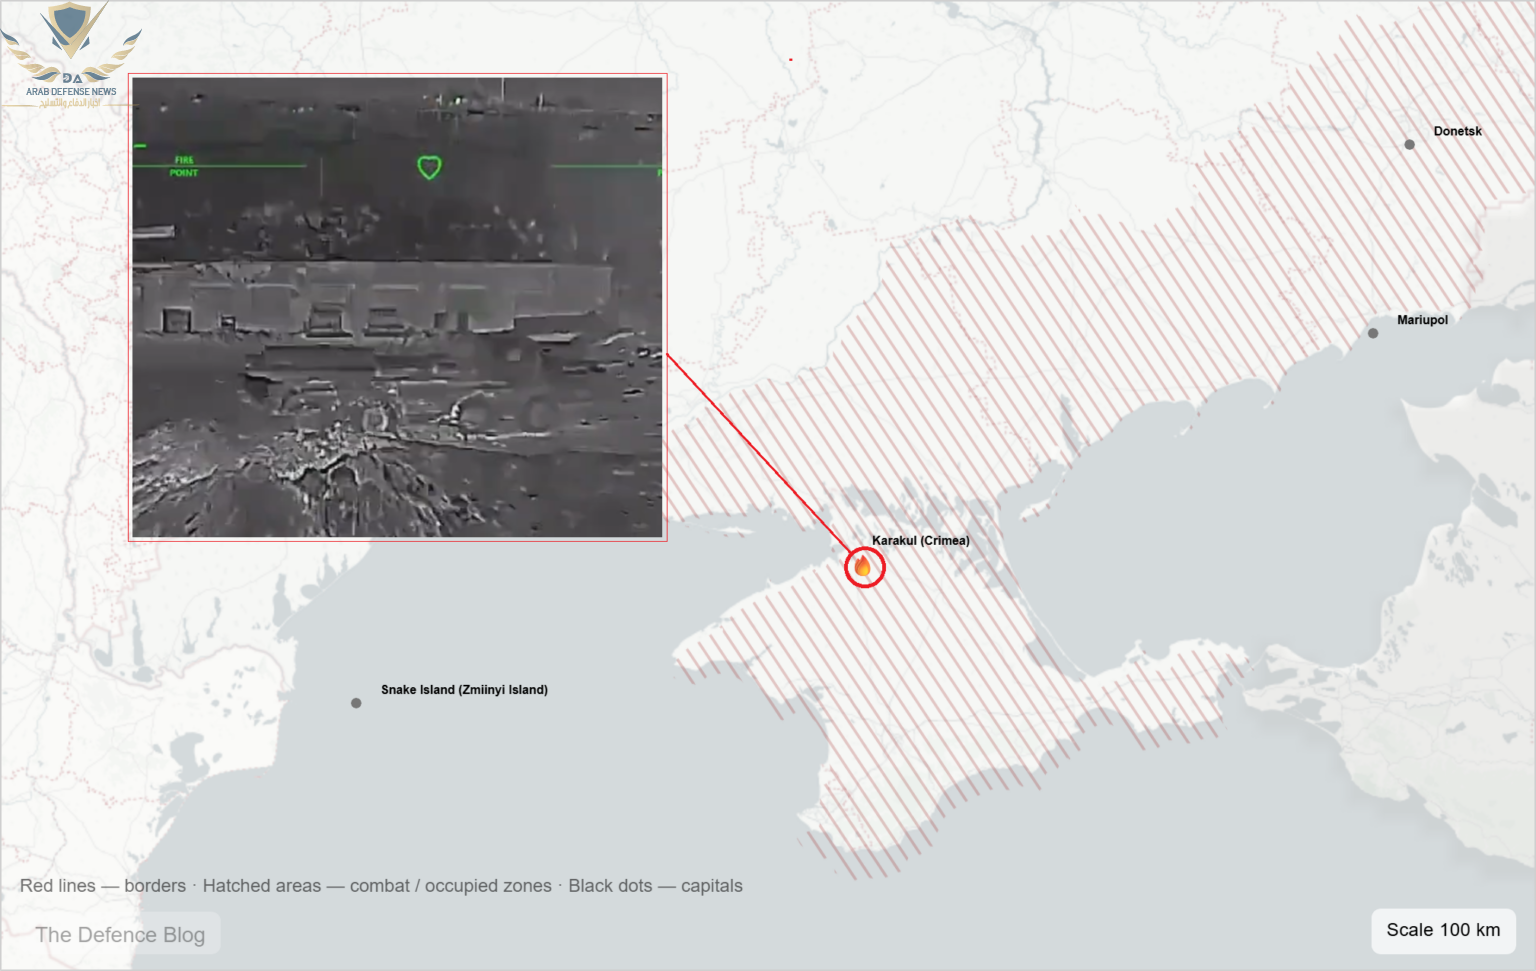1536x971 pixels.
Task: Click the Arab Defense News logo
Action: tap(71, 53)
